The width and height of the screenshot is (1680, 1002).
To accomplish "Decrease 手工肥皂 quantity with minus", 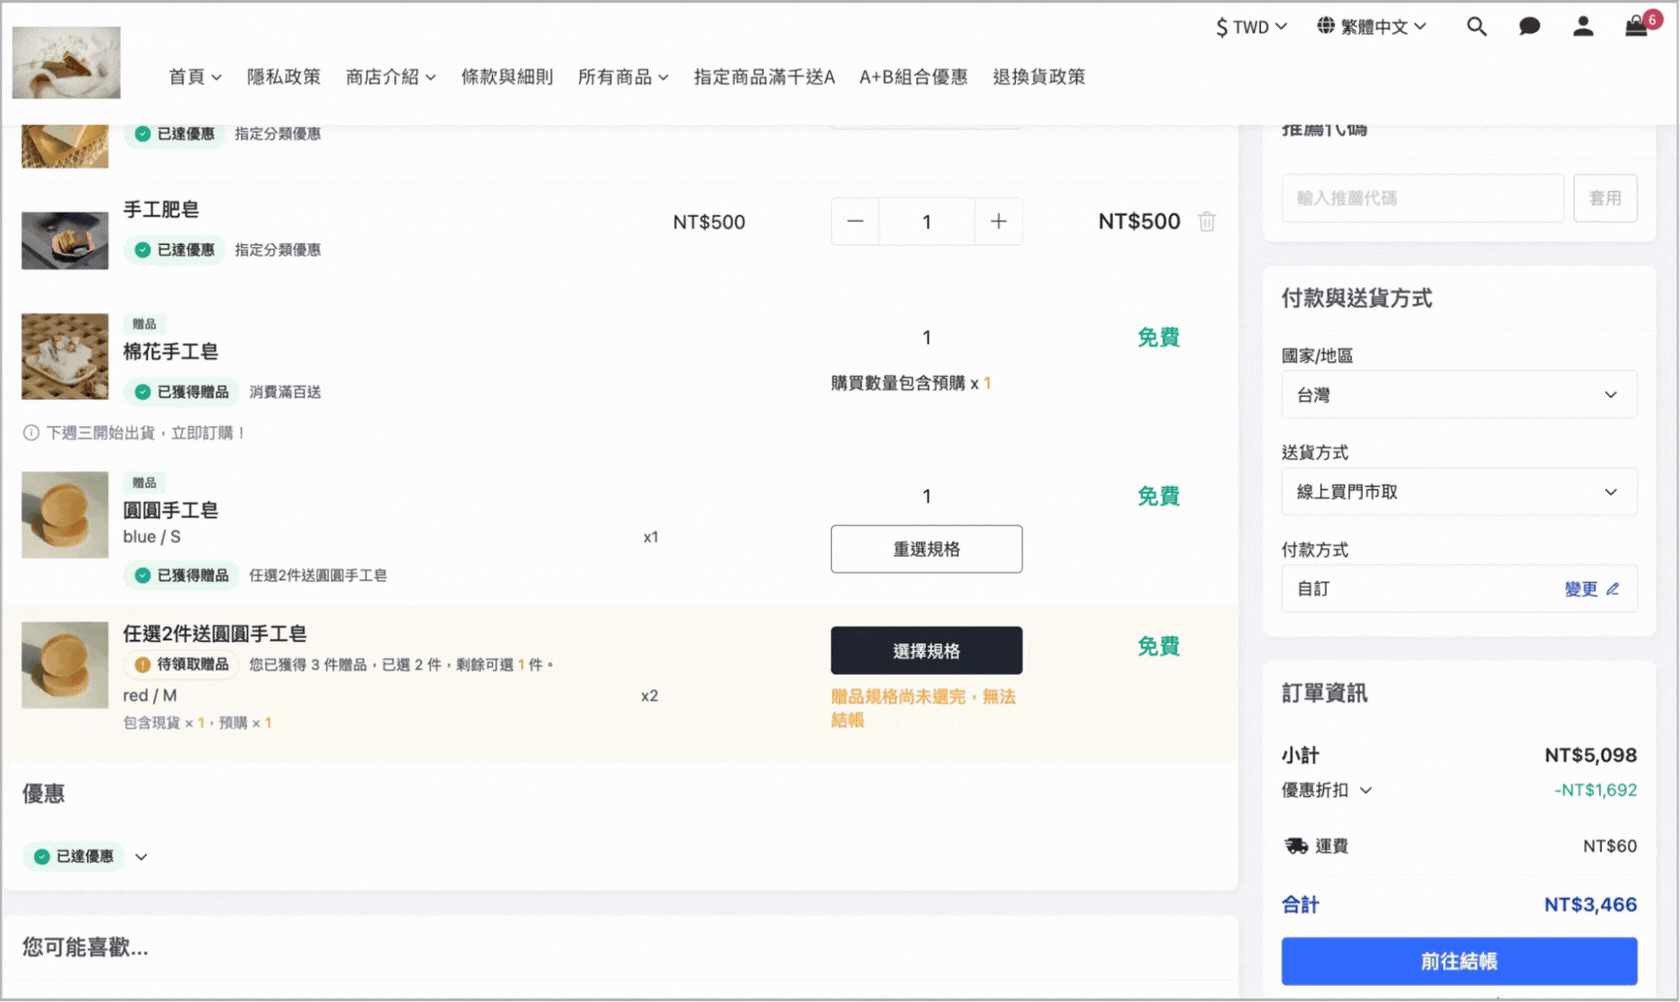I will coord(855,221).
